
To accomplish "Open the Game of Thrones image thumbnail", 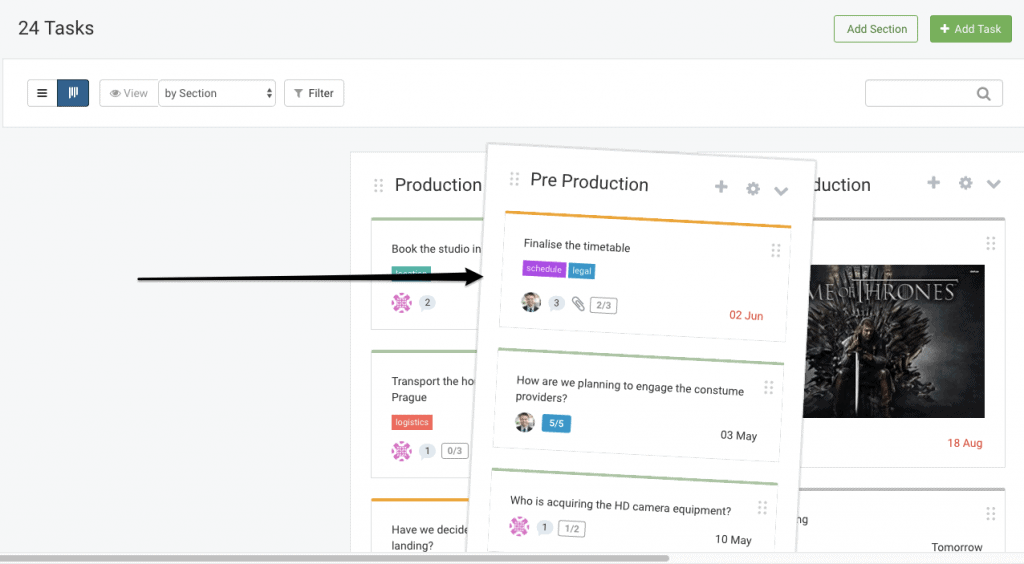I will [x=895, y=341].
